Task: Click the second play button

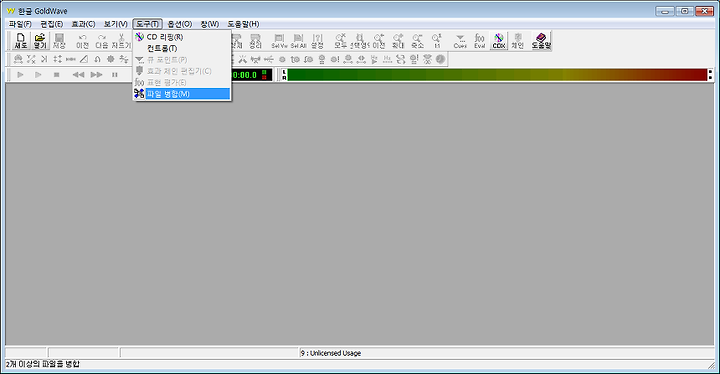Action: [38, 74]
